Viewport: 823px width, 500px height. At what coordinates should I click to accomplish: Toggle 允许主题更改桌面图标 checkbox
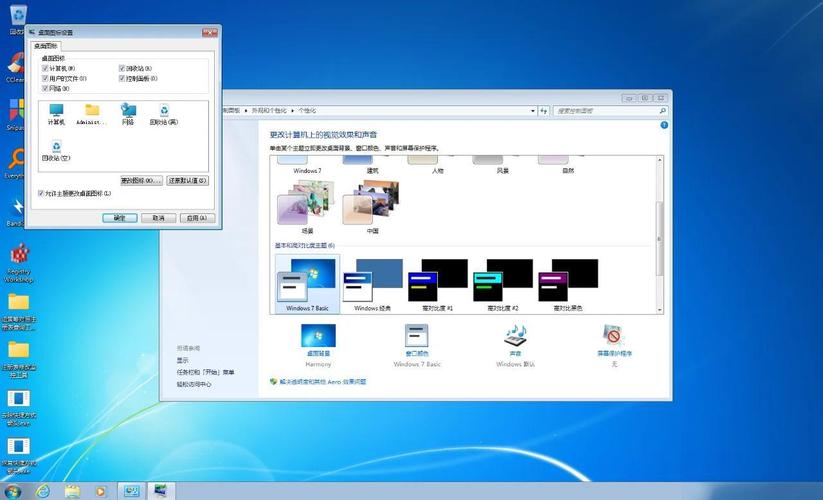tap(41, 193)
